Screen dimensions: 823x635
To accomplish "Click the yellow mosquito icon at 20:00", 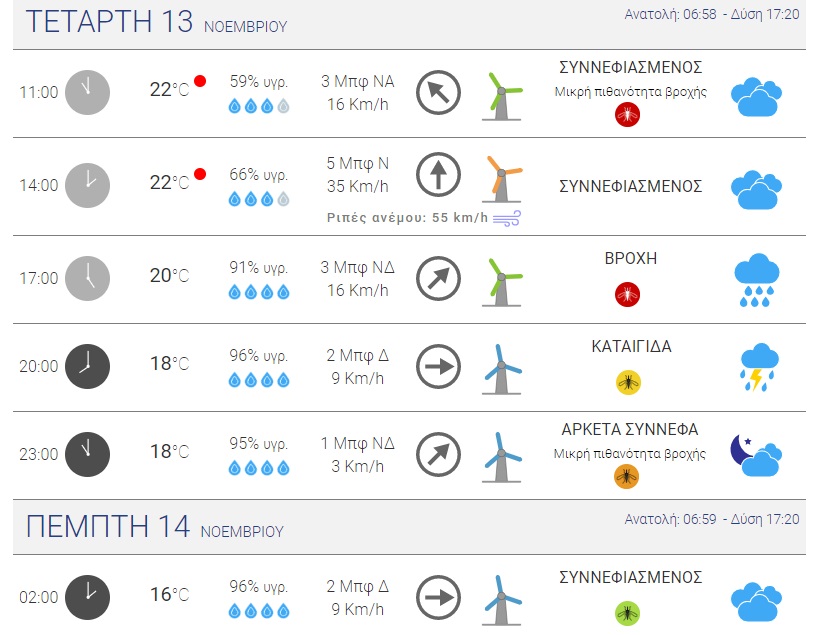I will pos(628,381).
